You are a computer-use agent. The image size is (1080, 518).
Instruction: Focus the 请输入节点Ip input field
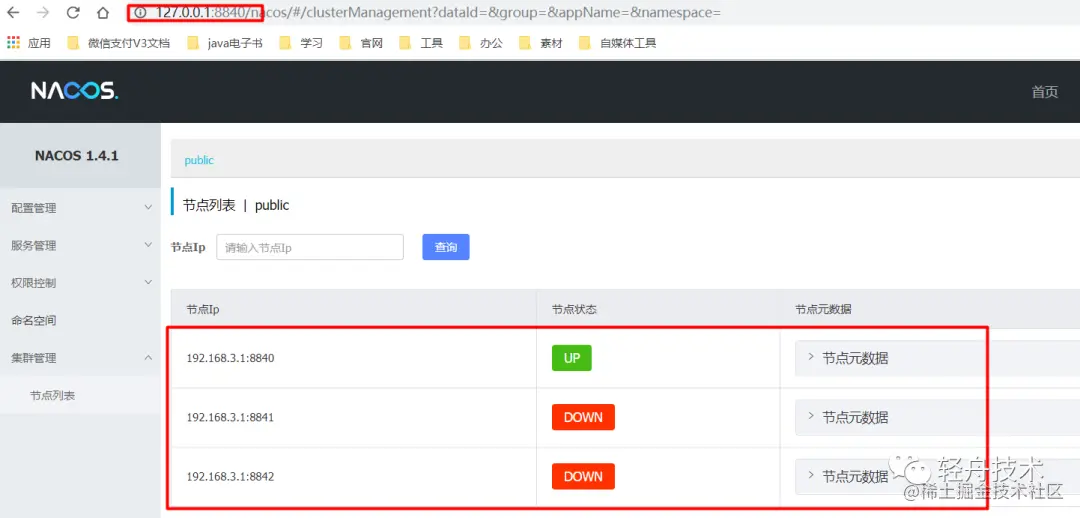point(310,247)
